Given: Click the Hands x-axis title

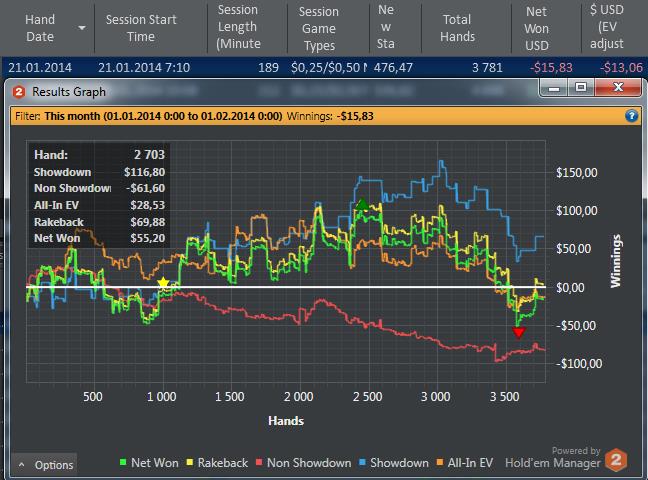Looking at the screenshot, I should point(286,421).
